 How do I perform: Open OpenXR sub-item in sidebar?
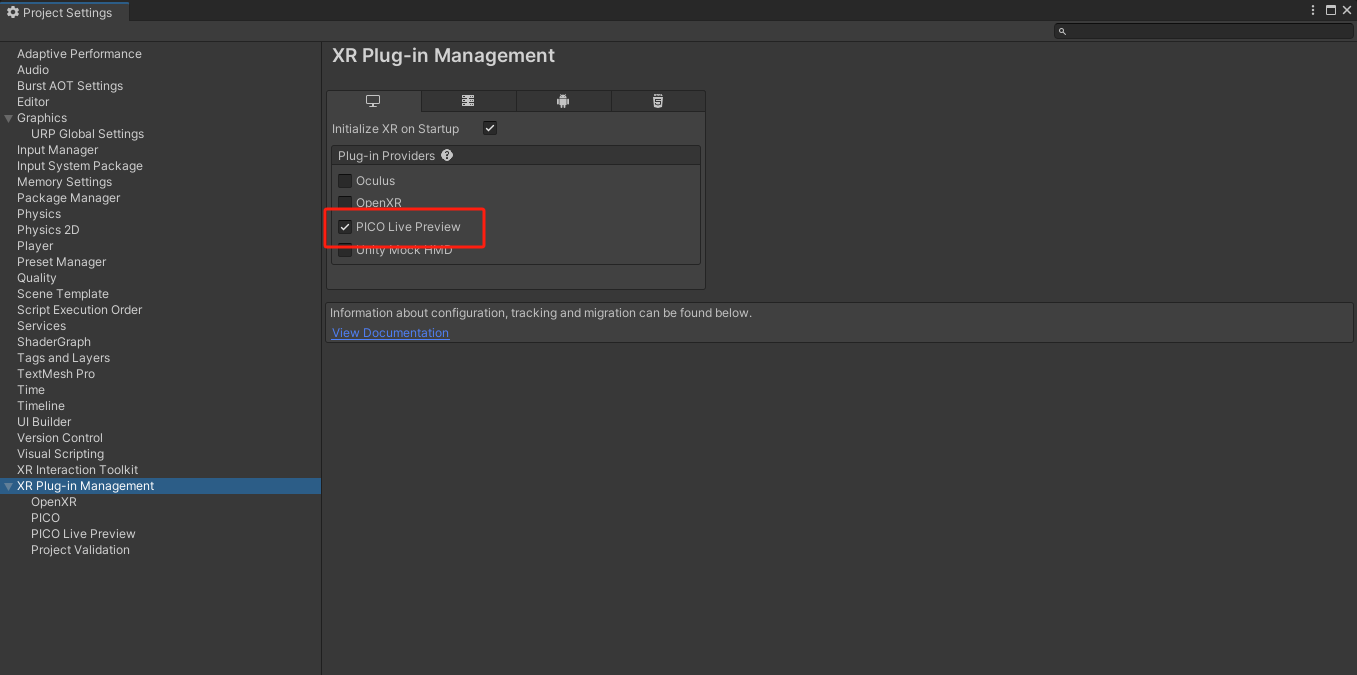54,502
